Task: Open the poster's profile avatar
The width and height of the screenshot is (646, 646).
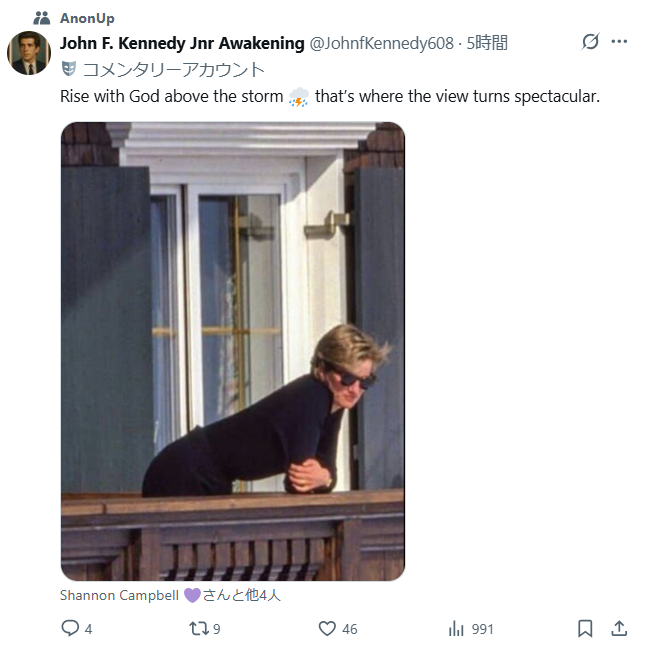Action: click(x=30, y=53)
